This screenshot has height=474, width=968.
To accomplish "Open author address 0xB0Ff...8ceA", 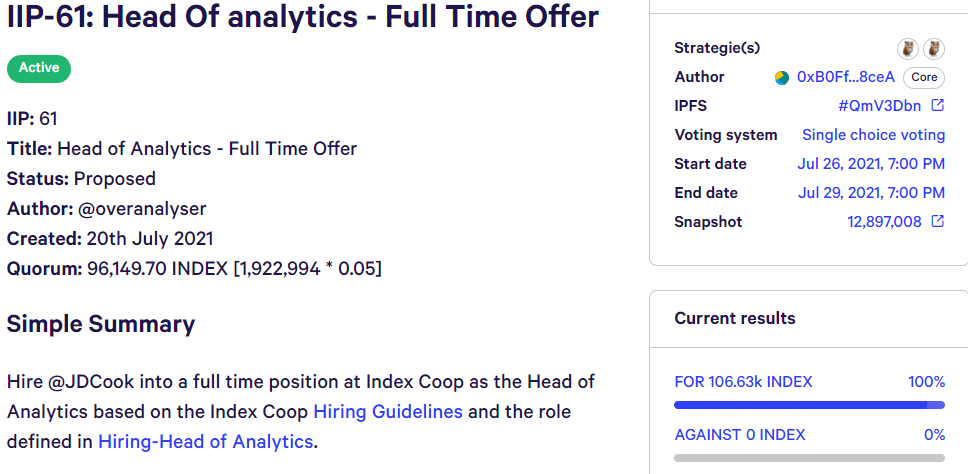I will click(846, 77).
